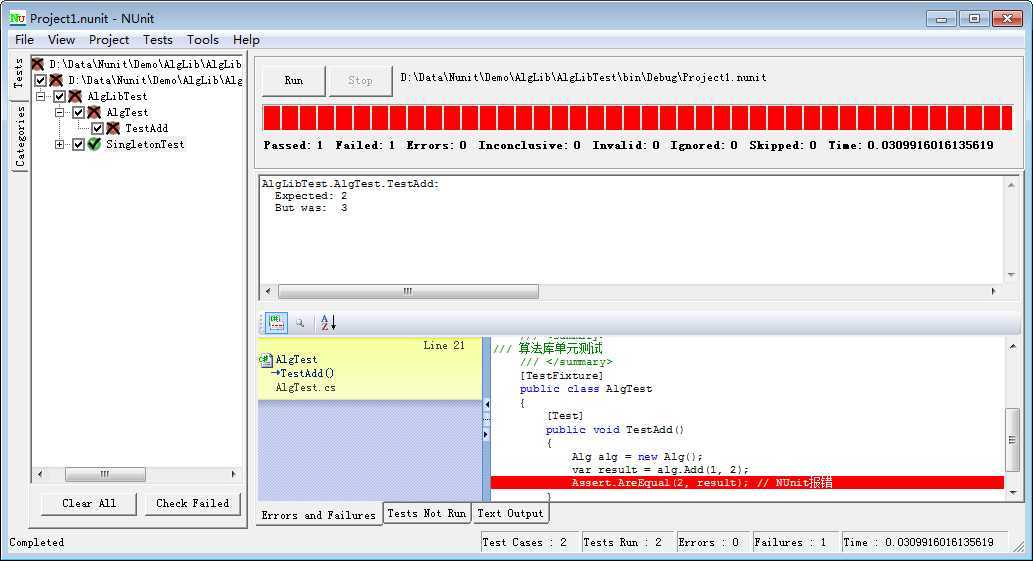Click the tree panel scroll-right arrow
The height and width of the screenshot is (561, 1033).
coord(233,474)
